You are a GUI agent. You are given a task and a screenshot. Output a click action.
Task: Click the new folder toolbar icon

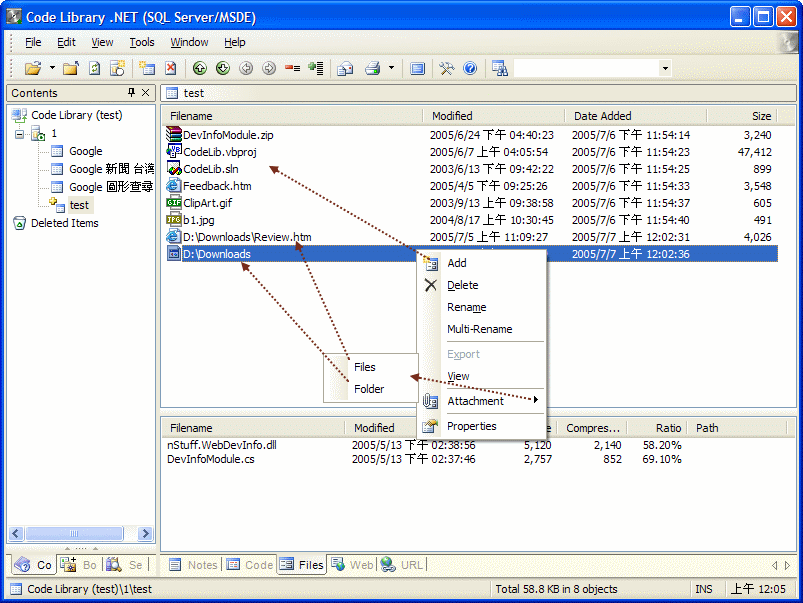(x=71, y=68)
